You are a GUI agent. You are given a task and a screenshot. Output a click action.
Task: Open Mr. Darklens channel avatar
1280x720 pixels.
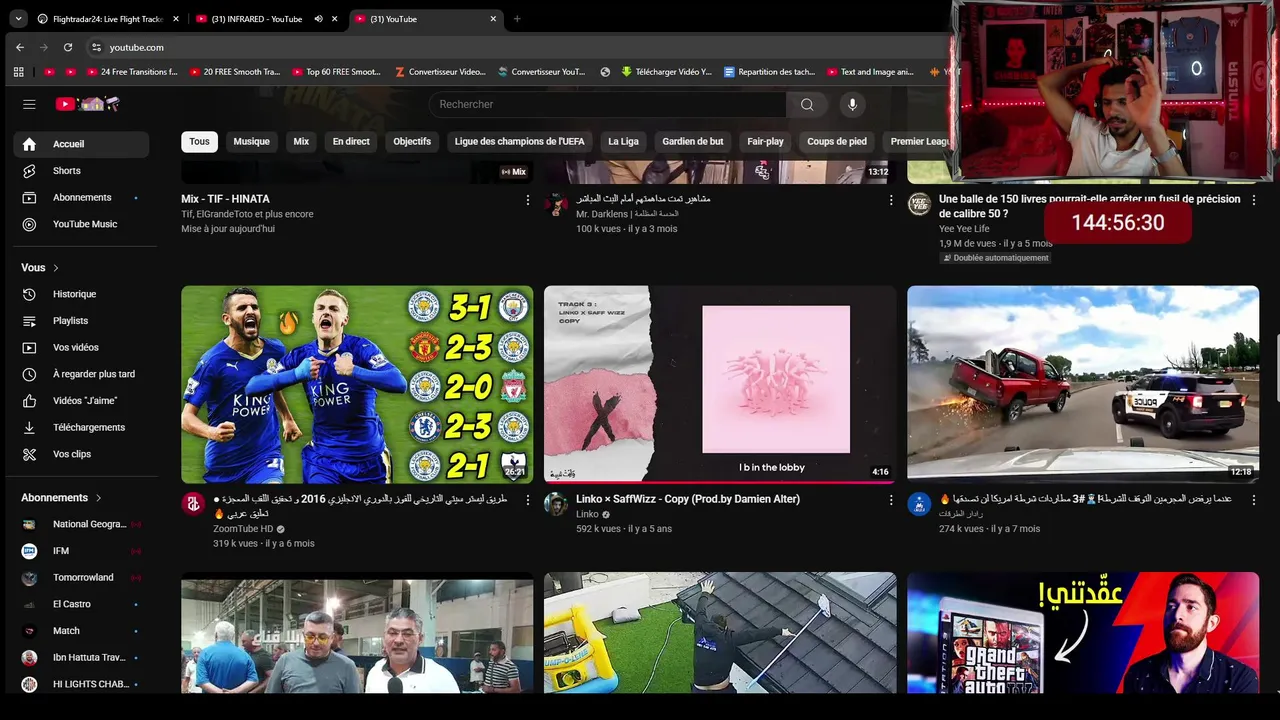[x=556, y=204]
